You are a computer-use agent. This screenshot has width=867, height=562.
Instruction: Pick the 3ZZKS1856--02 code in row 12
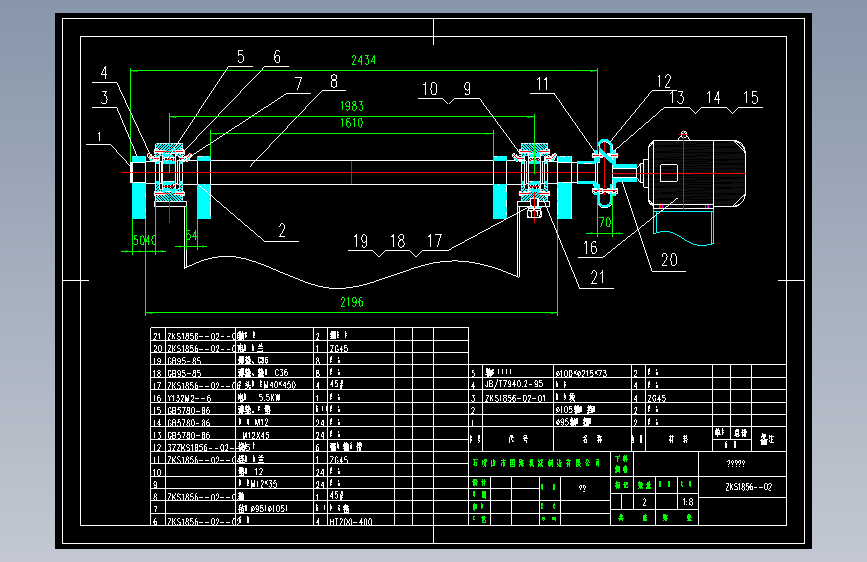[201, 447]
